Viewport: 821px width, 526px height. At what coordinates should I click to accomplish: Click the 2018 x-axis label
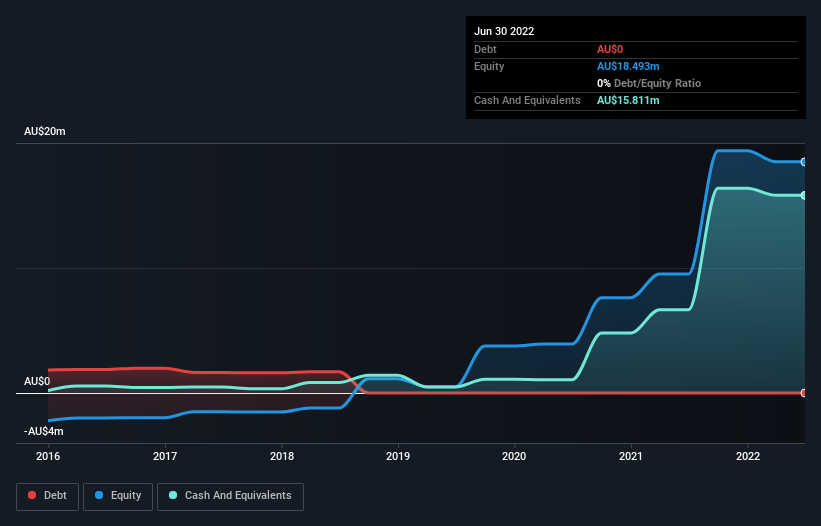pos(282,456)
